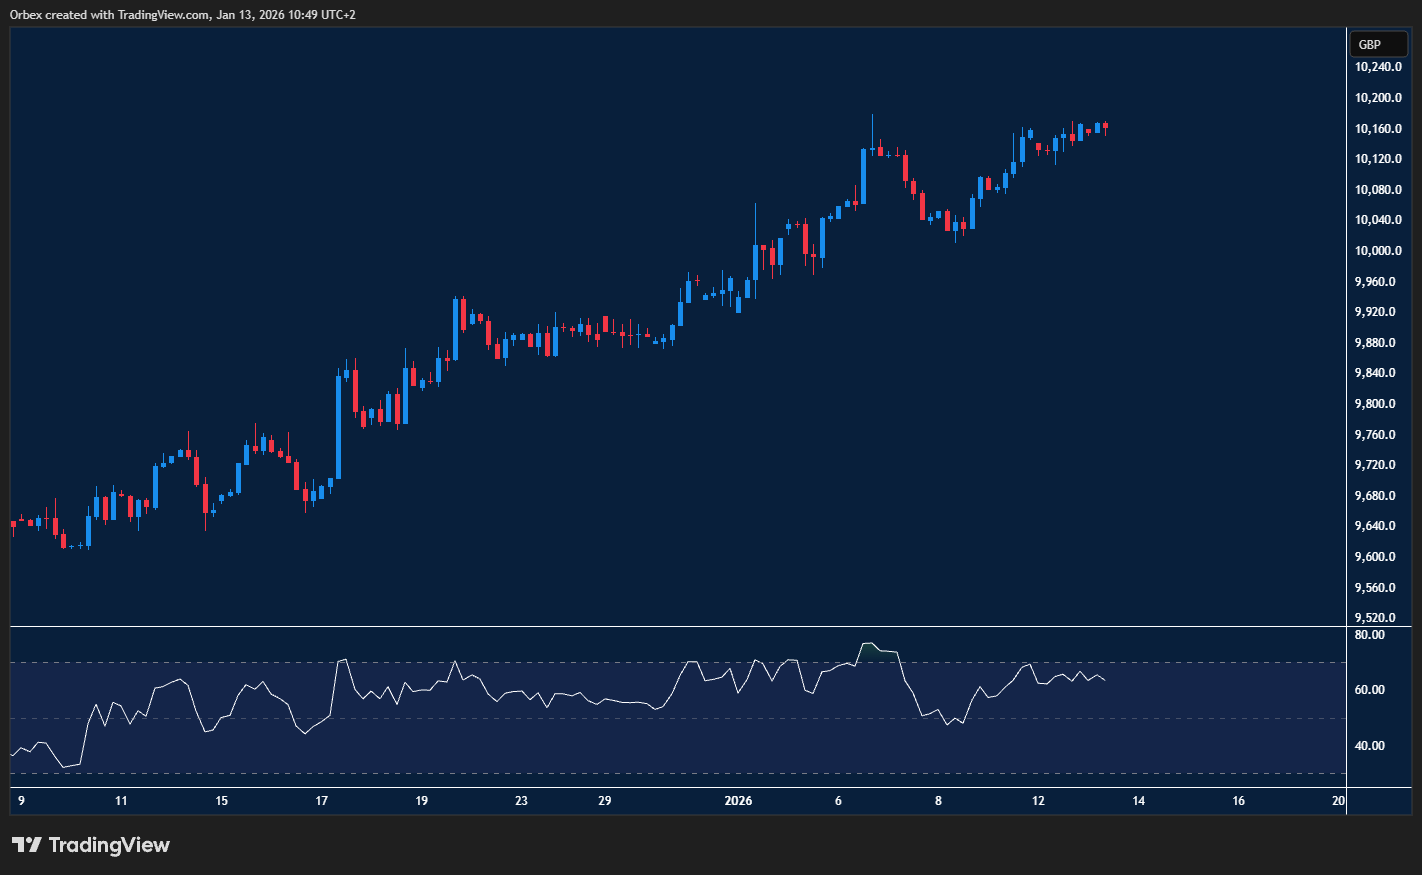
Task: Click date label 20 on the time axis
Action: [1339, 801]
